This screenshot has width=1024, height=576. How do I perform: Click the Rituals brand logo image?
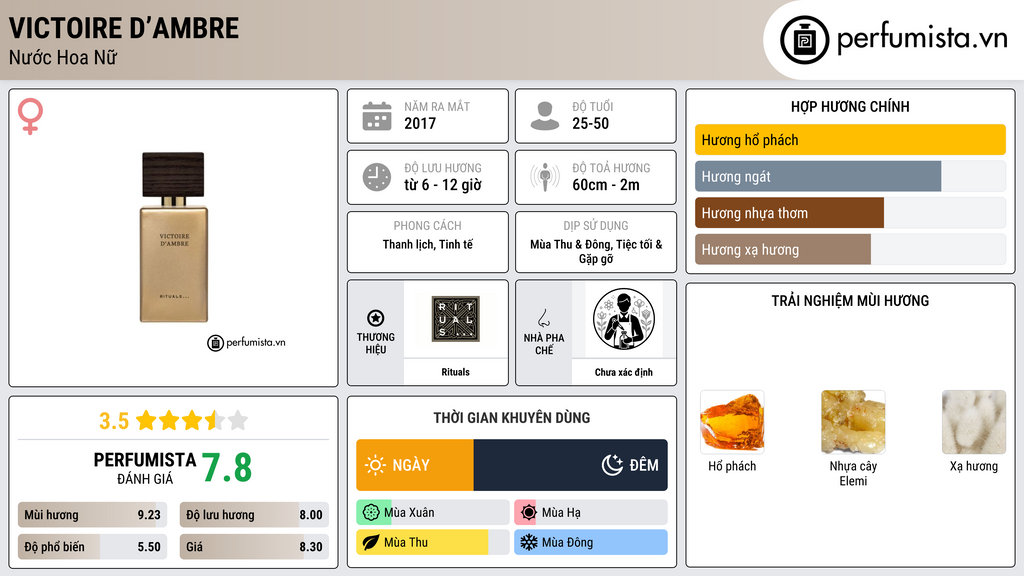click(x=455, y=319)
